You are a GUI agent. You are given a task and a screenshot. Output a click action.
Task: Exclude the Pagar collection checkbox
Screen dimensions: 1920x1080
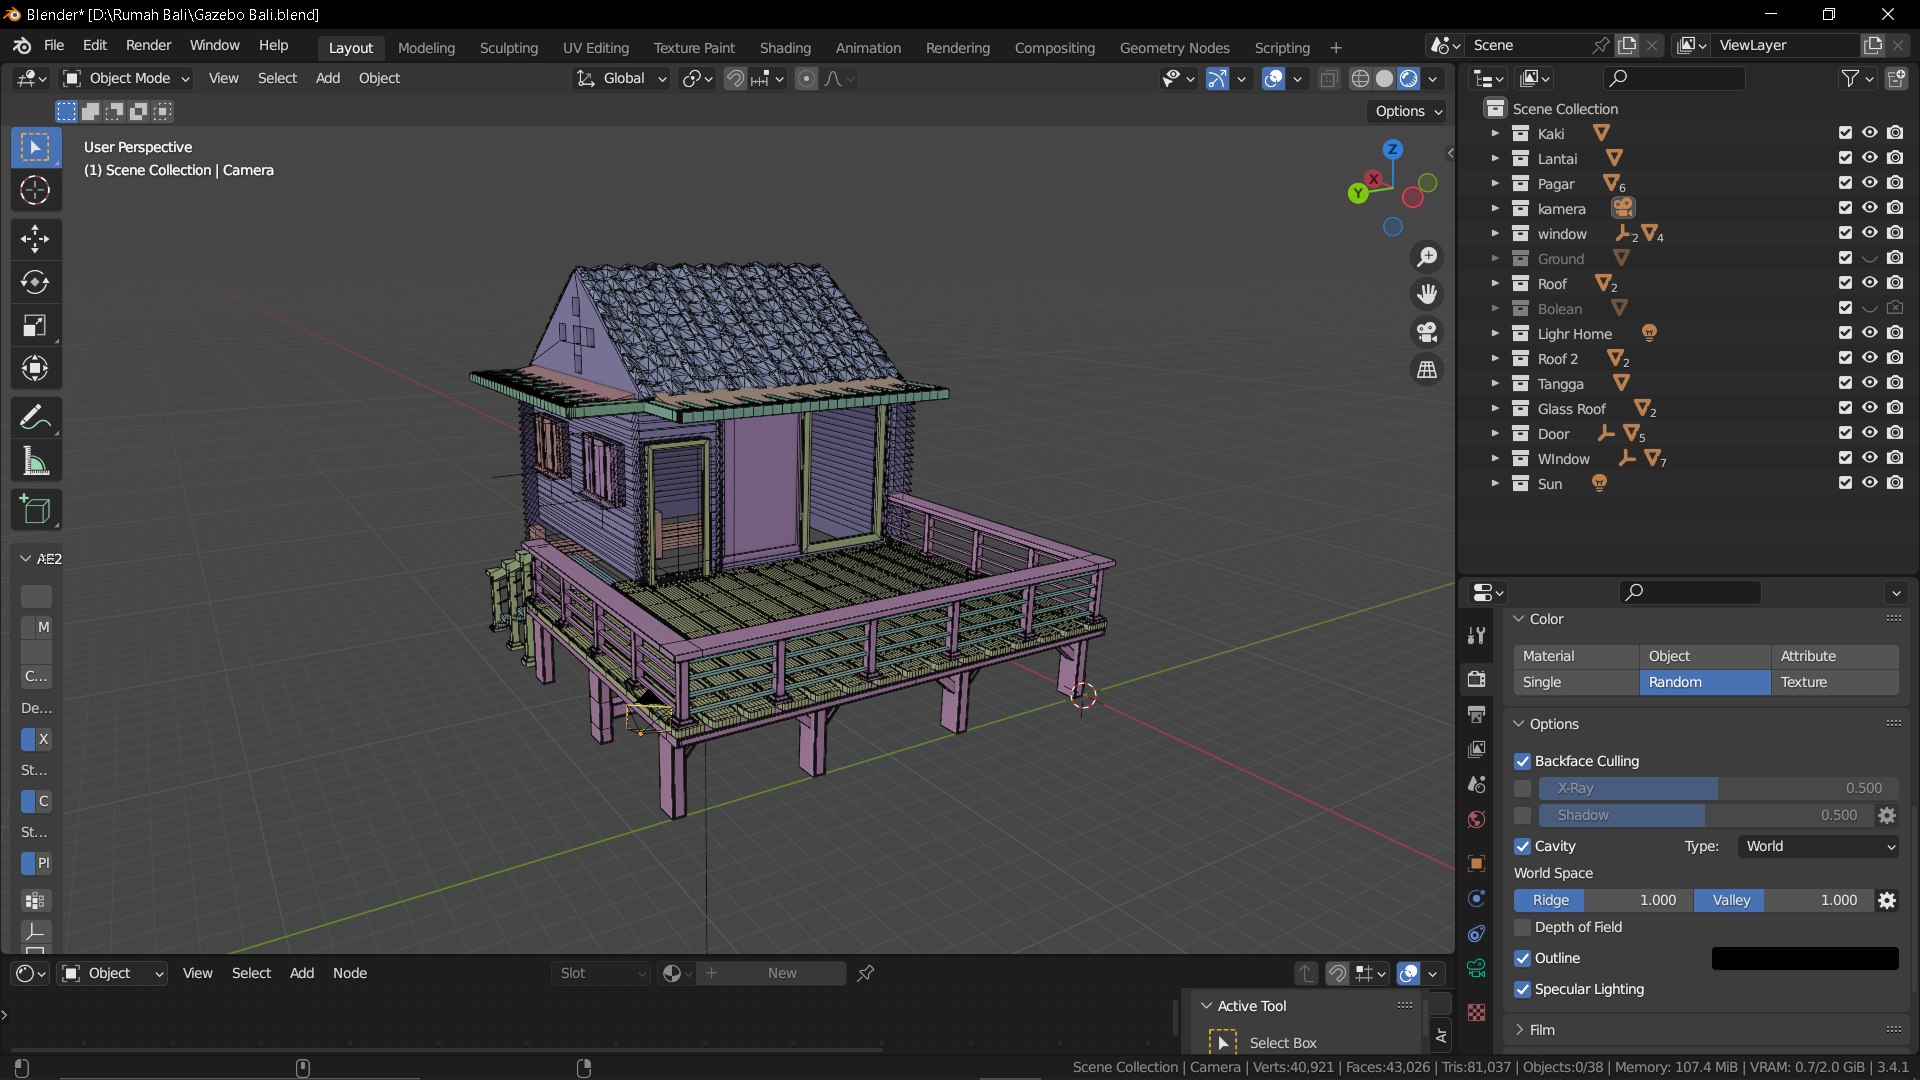[1845, 183]
